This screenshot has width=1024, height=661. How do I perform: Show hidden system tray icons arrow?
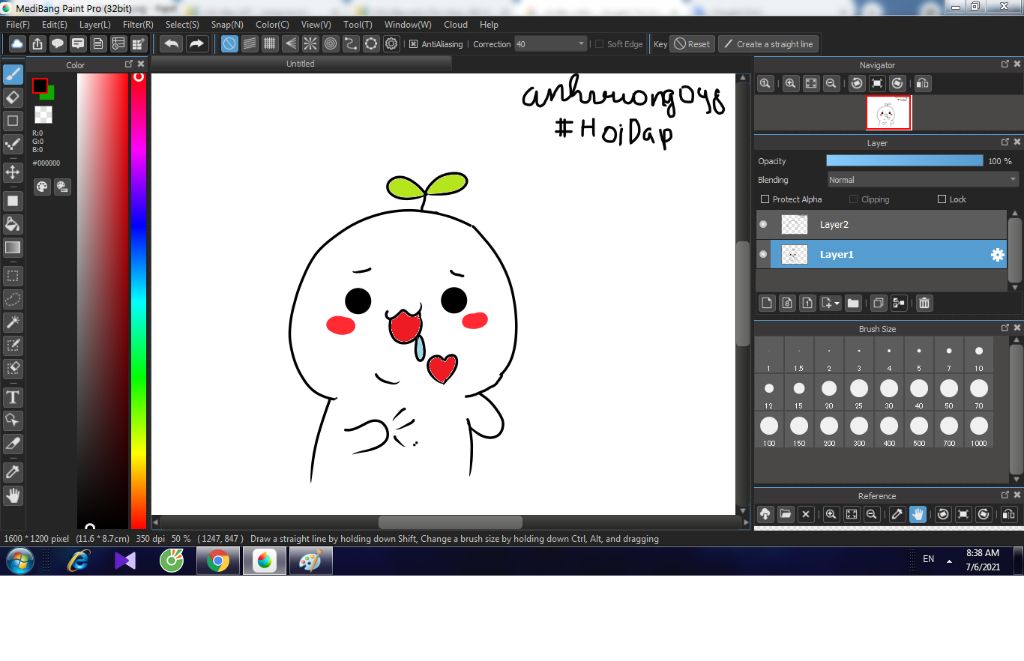pyautogui.click(x=949, y=561)
